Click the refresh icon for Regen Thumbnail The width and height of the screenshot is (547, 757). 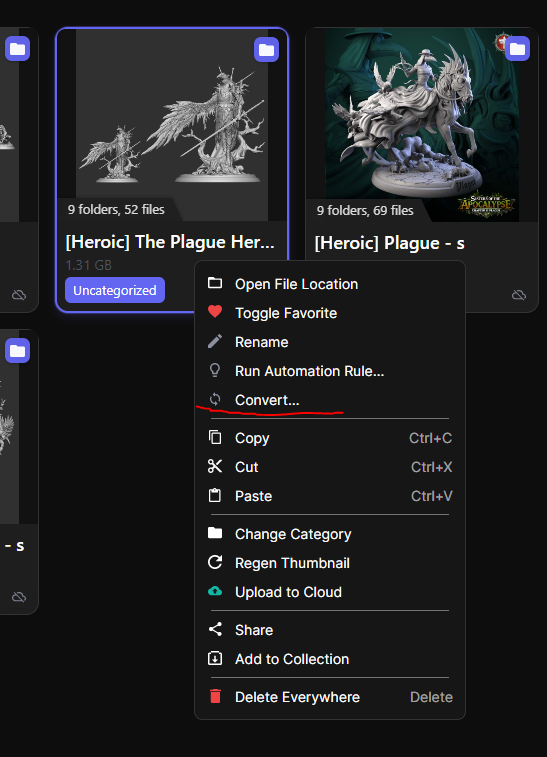[215, 562]
